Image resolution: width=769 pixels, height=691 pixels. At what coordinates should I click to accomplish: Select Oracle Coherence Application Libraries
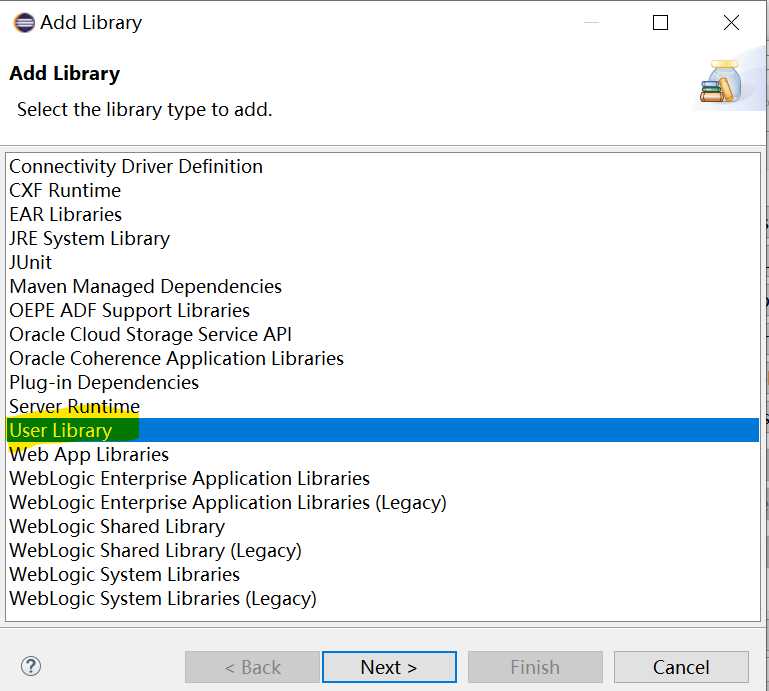pos(176,358)
